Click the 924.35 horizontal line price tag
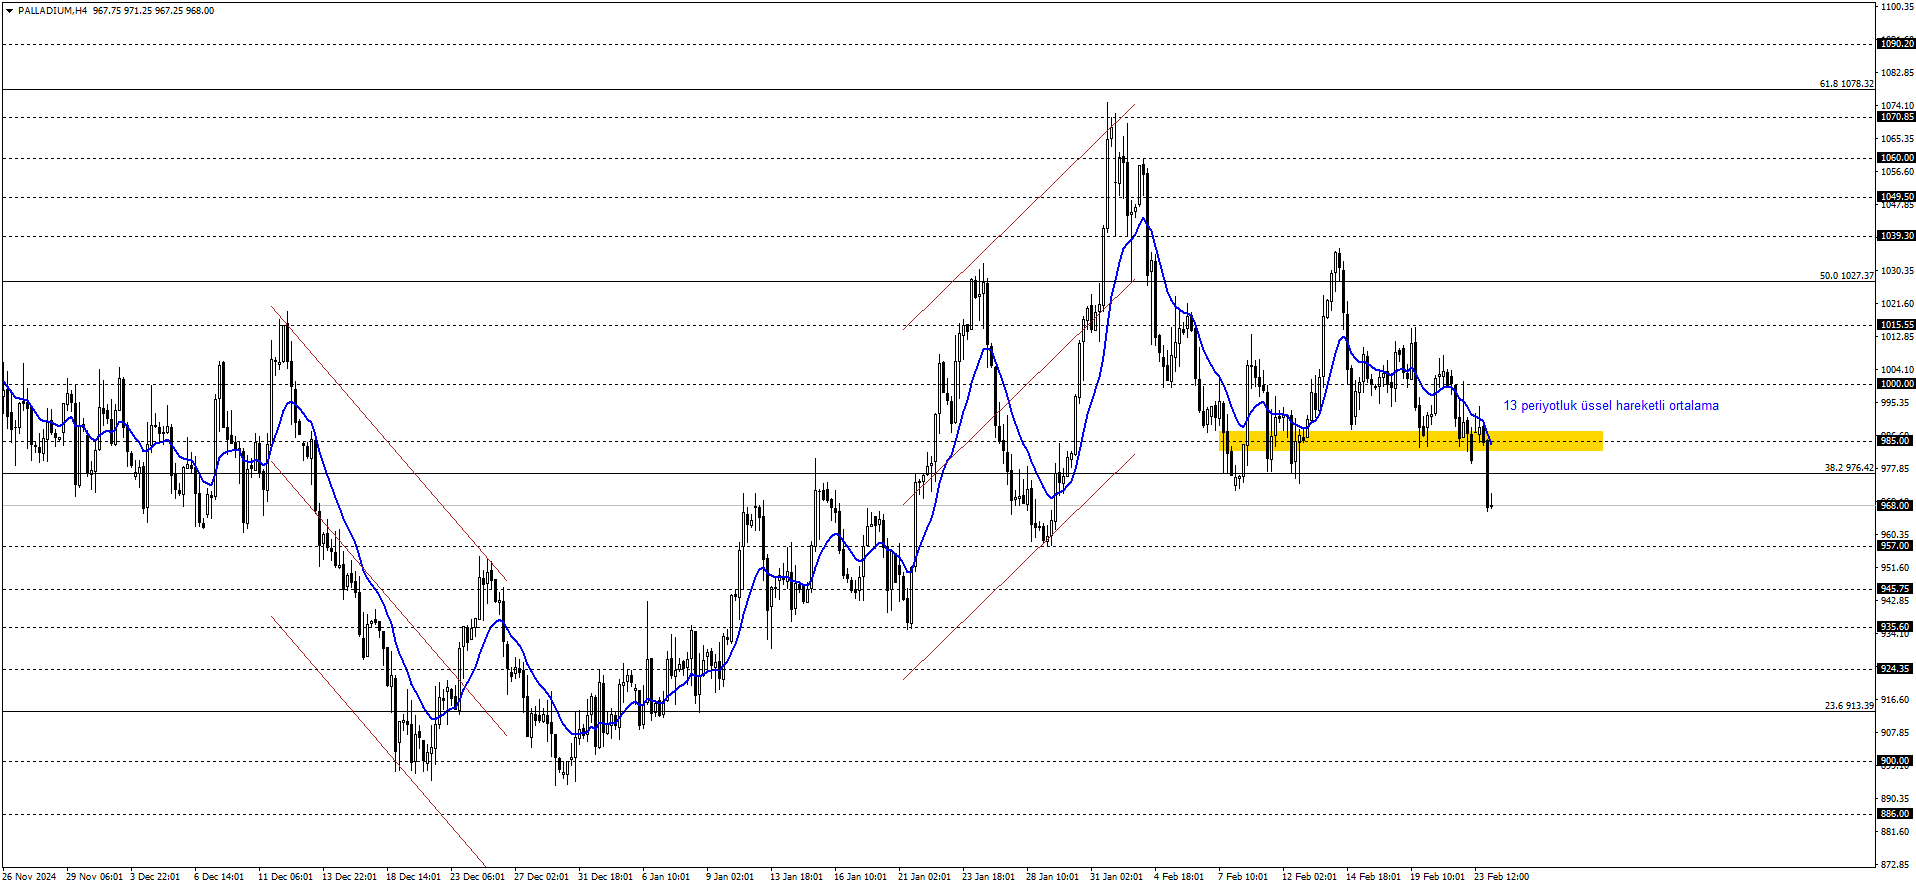The height and width of the screenshot is (888, 1916). 1896,669
